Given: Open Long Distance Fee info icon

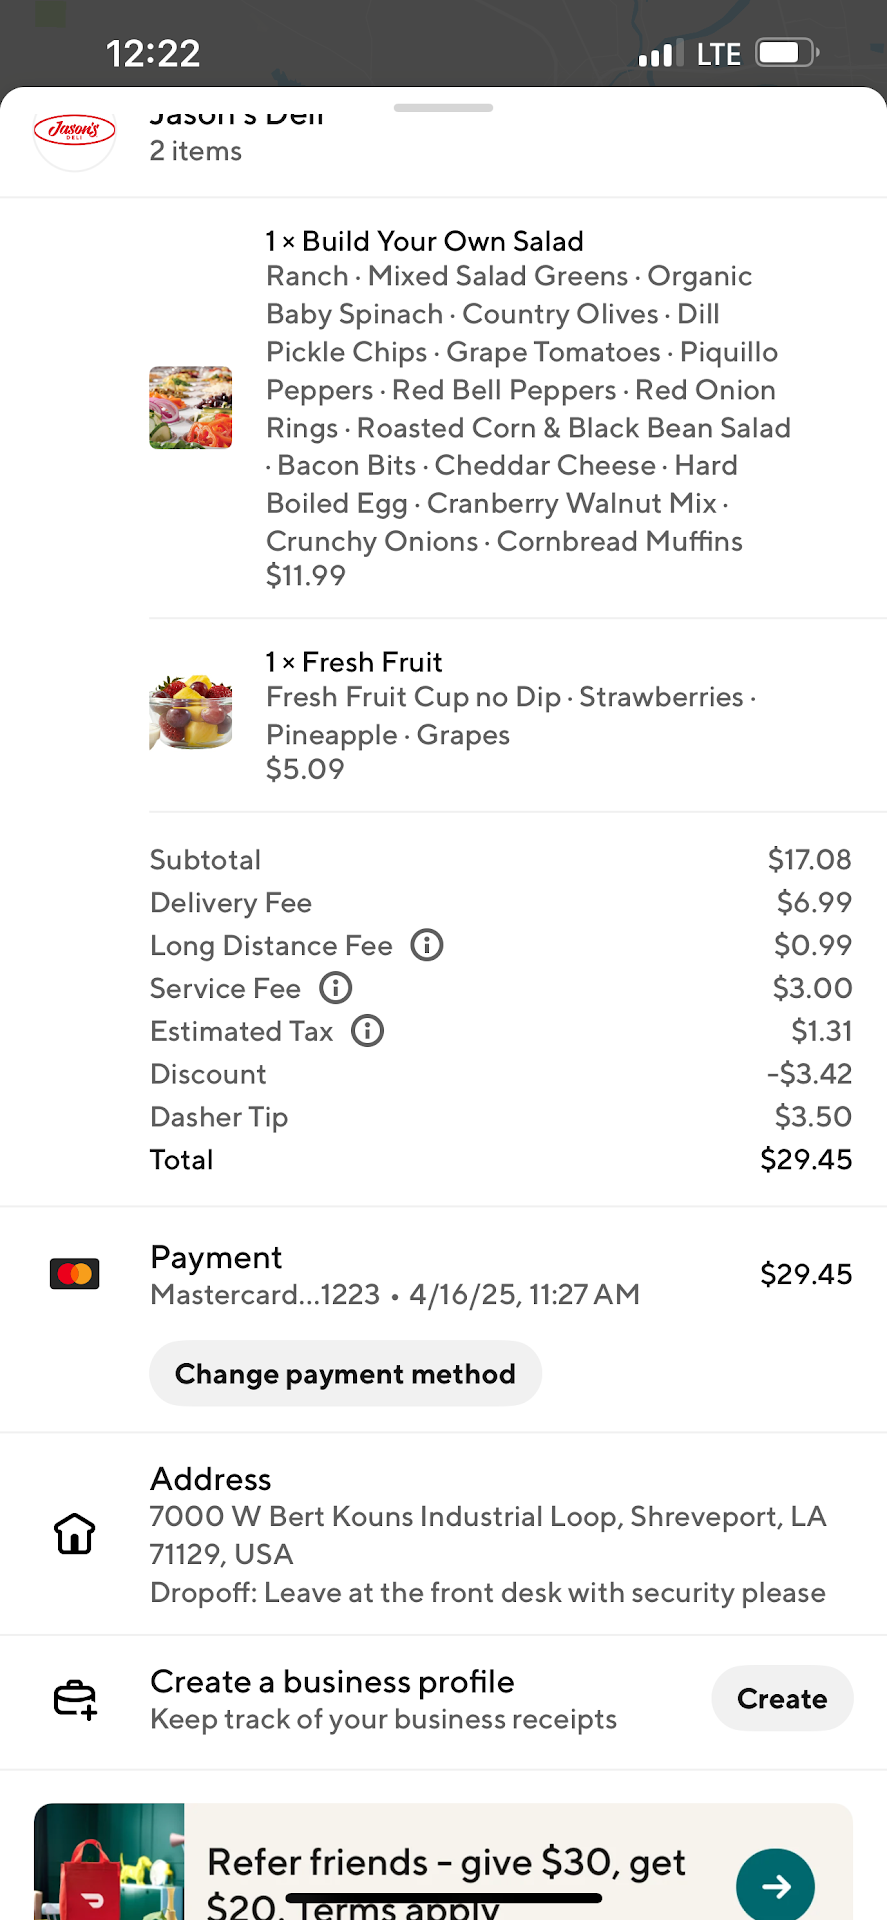Looking at the screenshot, I should click(x=427, y=945).
